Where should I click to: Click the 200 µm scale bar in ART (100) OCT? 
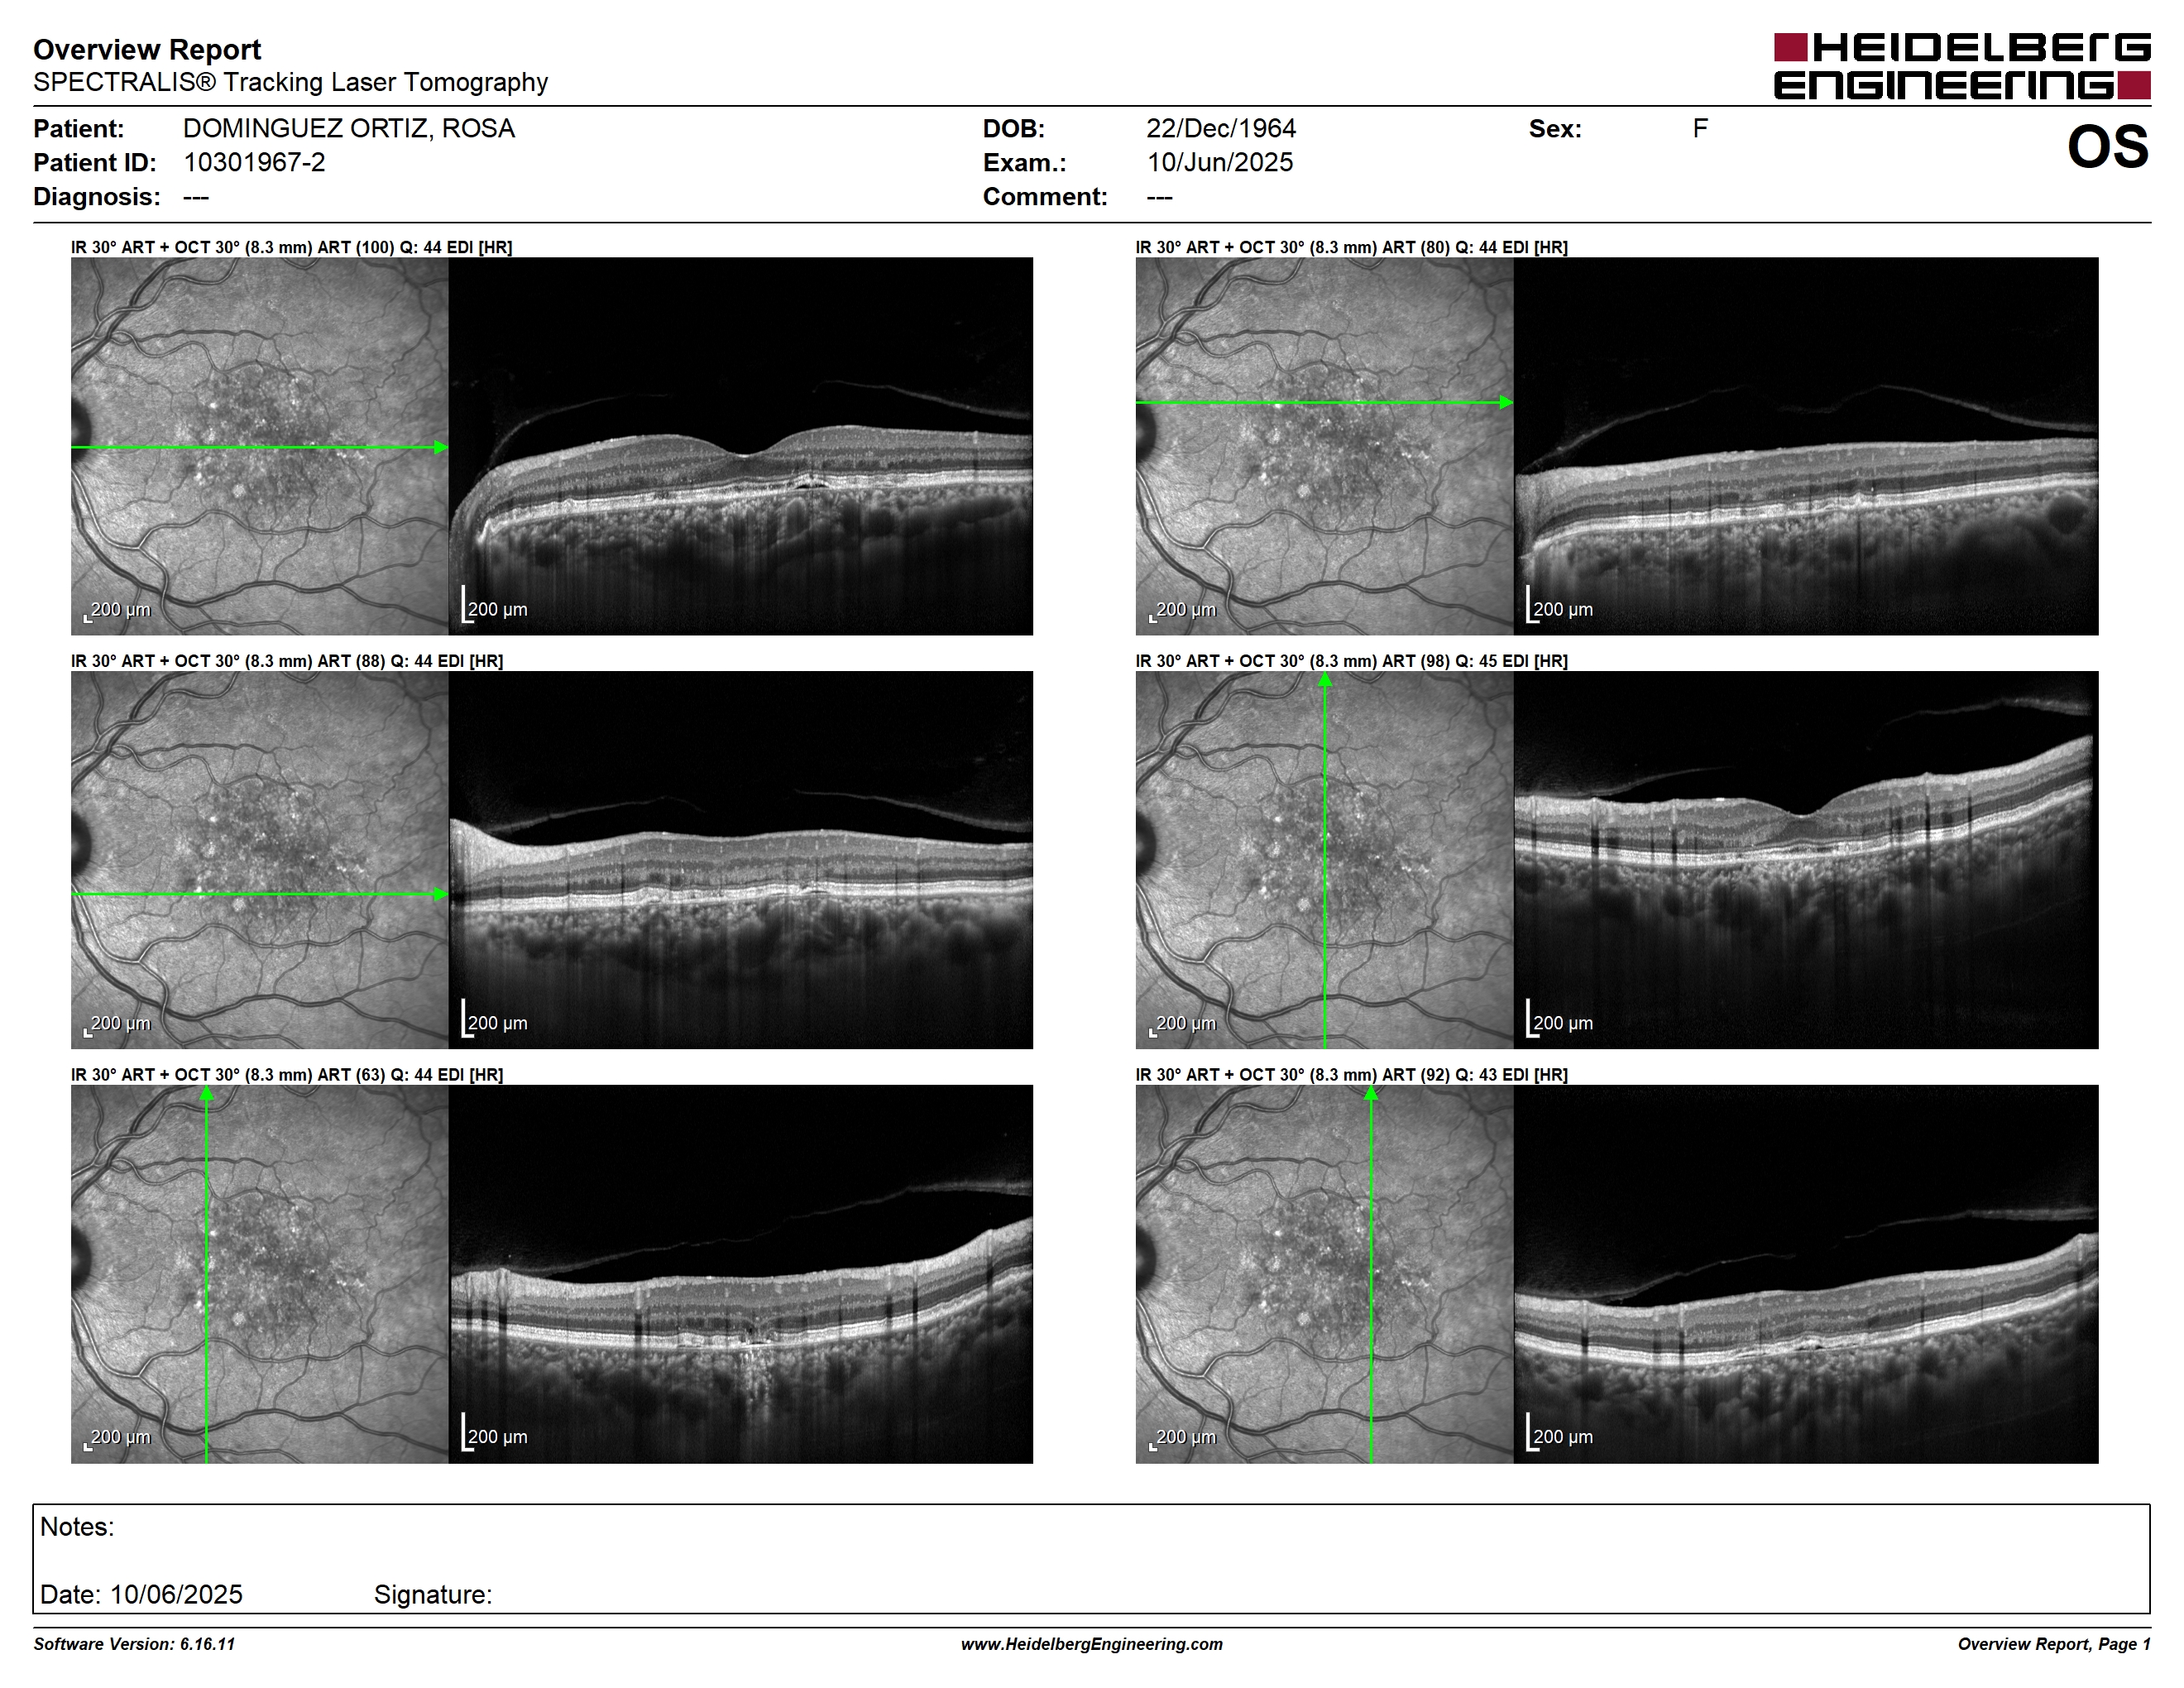495,606
